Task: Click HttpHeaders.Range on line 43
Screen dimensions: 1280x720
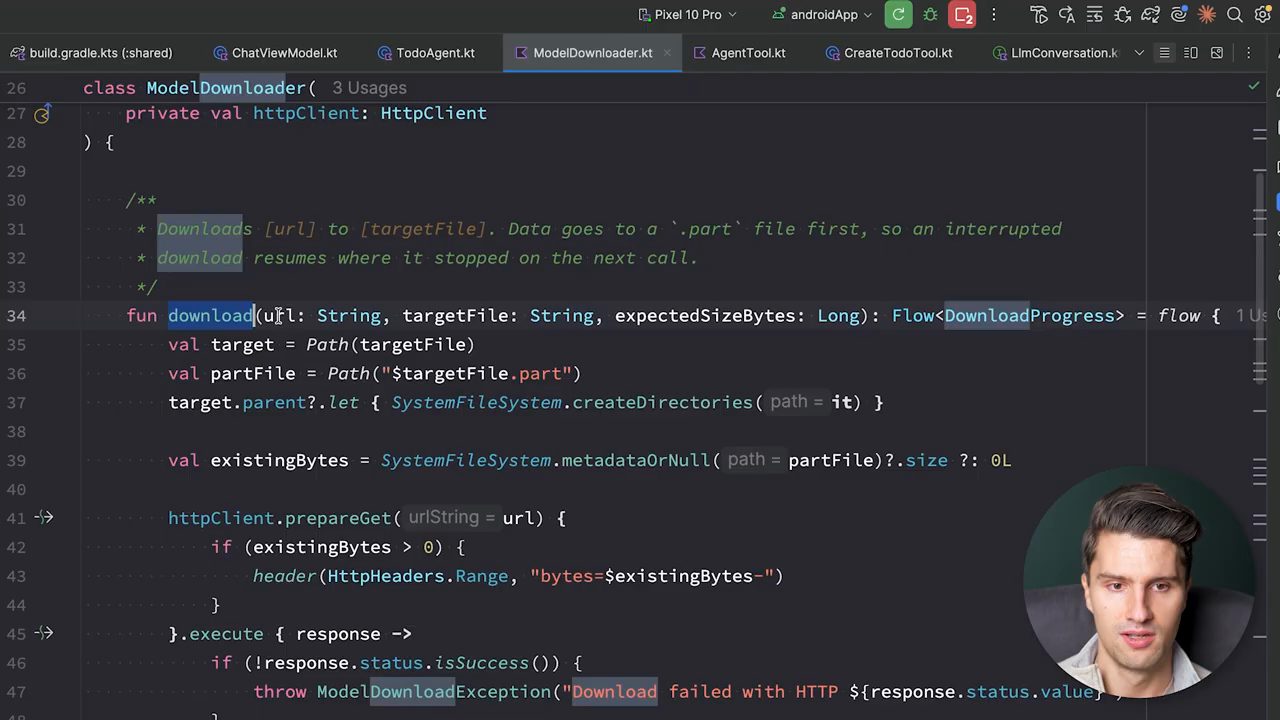Action: 418,576
